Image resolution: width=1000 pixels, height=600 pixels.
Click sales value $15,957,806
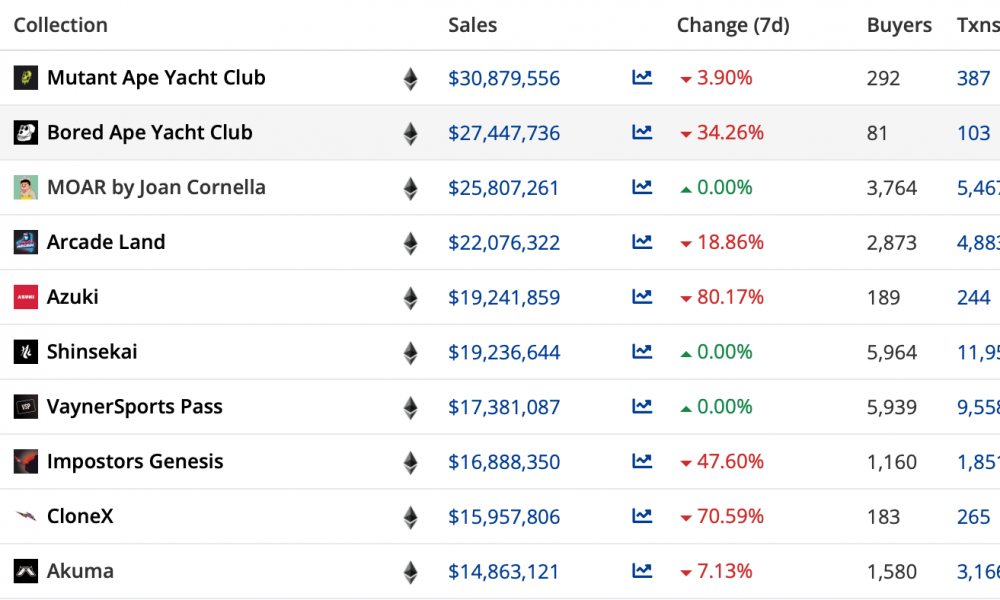(504, 517)
